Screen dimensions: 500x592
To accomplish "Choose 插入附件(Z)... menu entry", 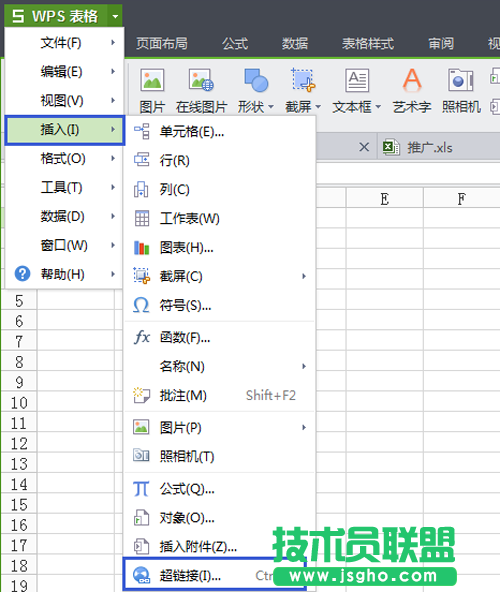I will click(x=220, y=546).
